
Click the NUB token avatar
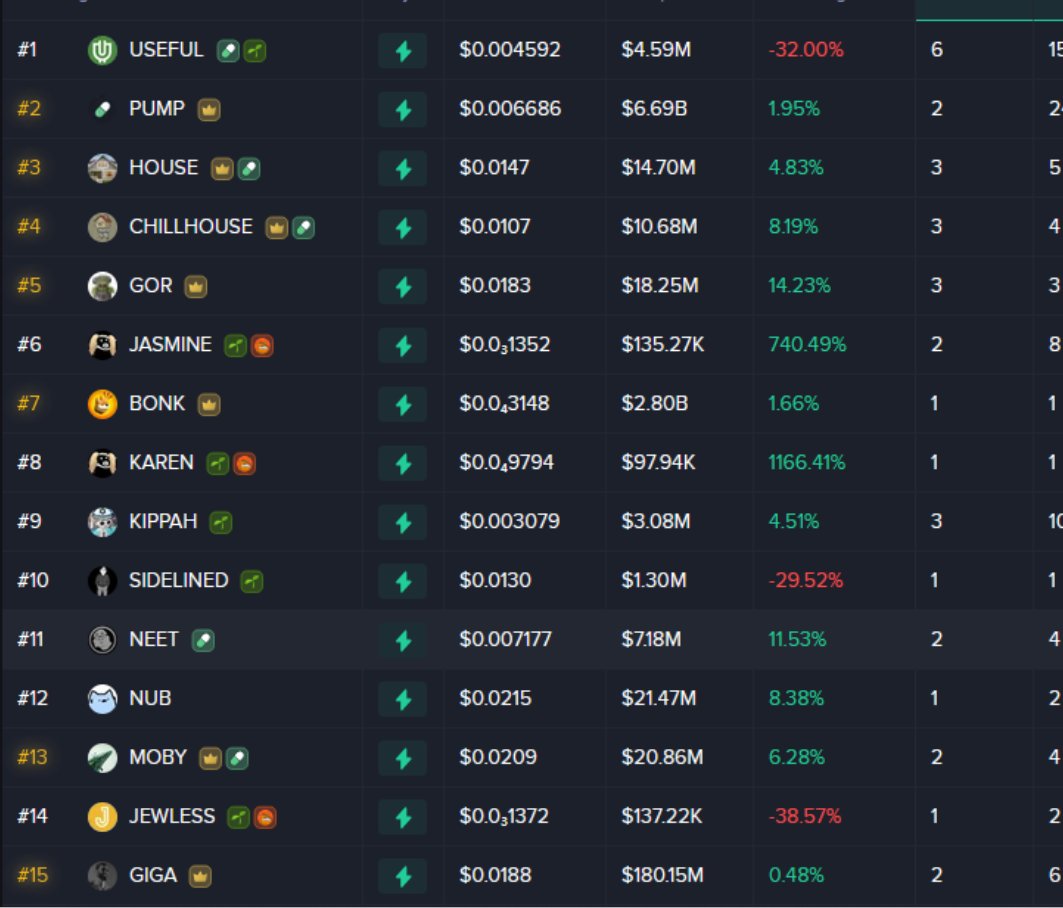[x=102, y=699]
